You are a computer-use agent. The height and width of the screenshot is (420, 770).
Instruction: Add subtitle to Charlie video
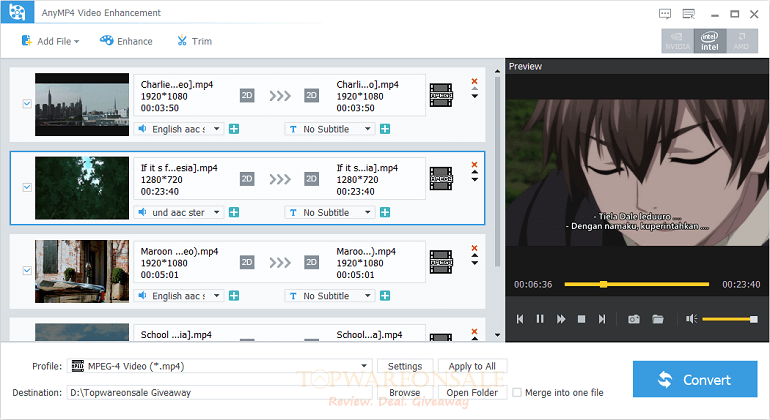(385, 129)
